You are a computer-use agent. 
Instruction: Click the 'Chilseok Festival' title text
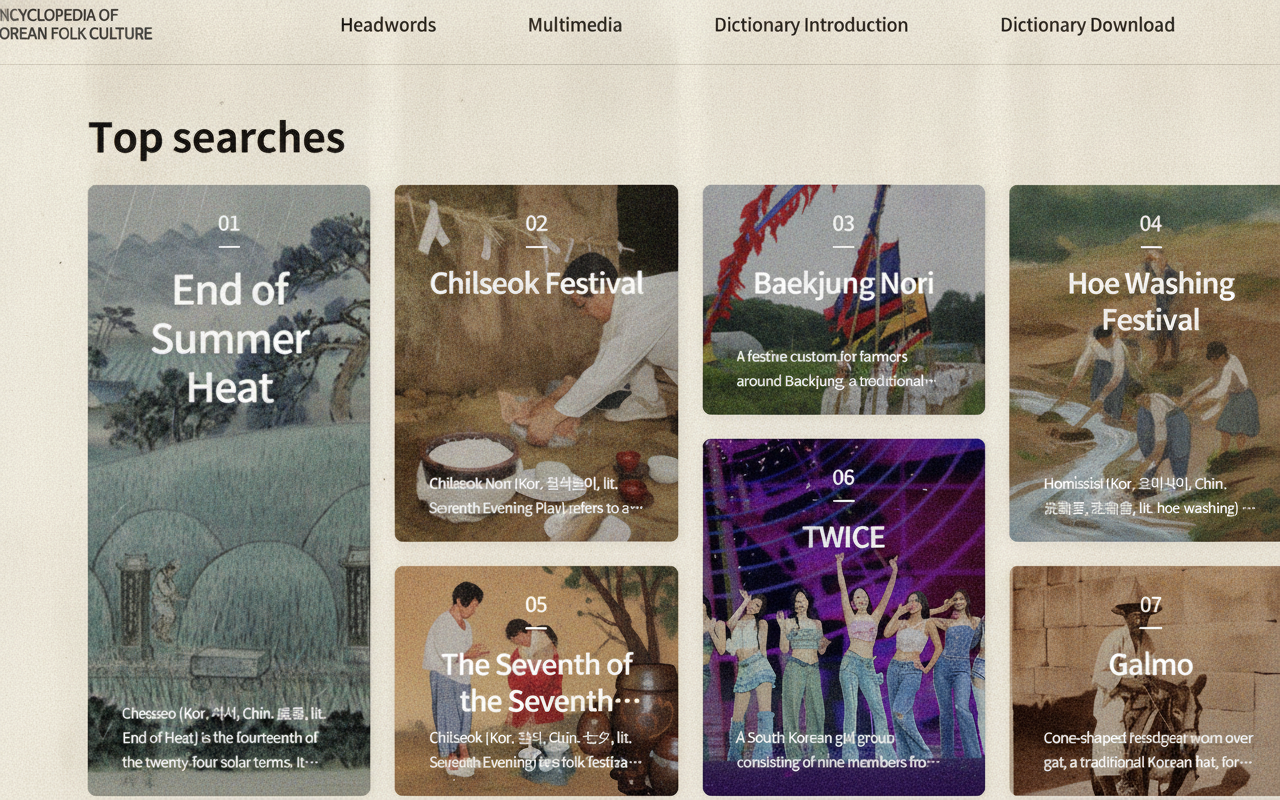click(x=536, y=284)
